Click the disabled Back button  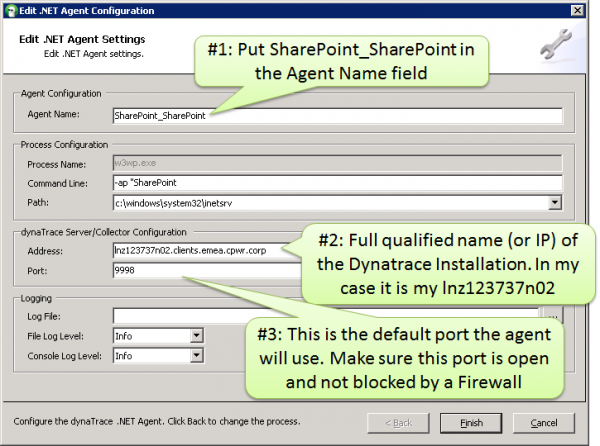tap(398, 423)
